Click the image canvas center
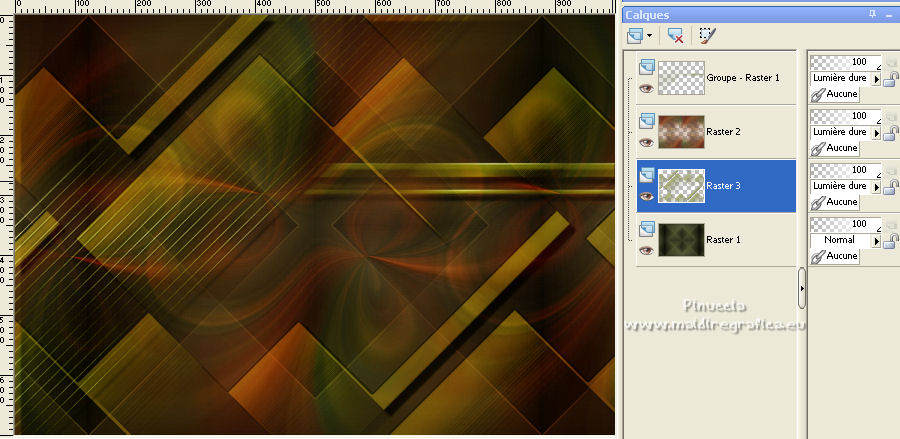900x439 pixels. pyautogui.click(x=315, y=225)
